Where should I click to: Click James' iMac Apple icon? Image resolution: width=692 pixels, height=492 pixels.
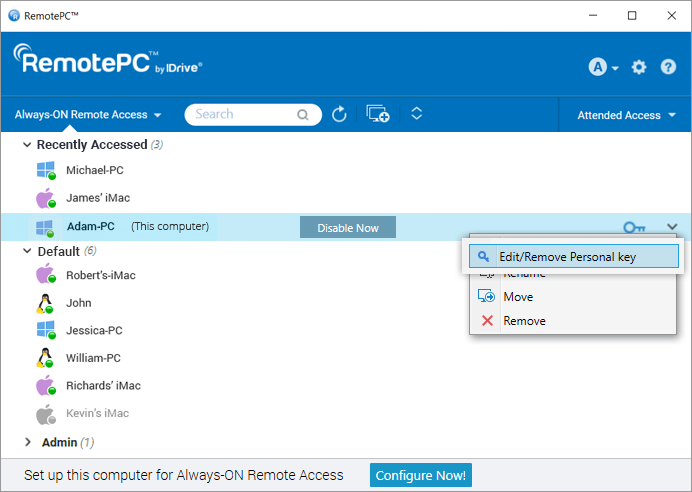pos(46,198)
